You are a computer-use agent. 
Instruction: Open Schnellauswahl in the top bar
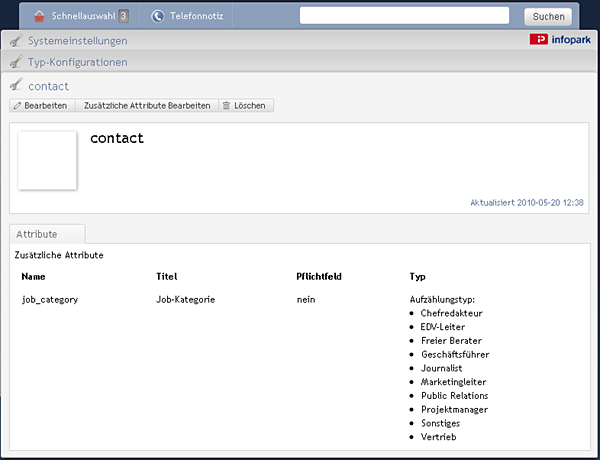click(x=83, y=16)
